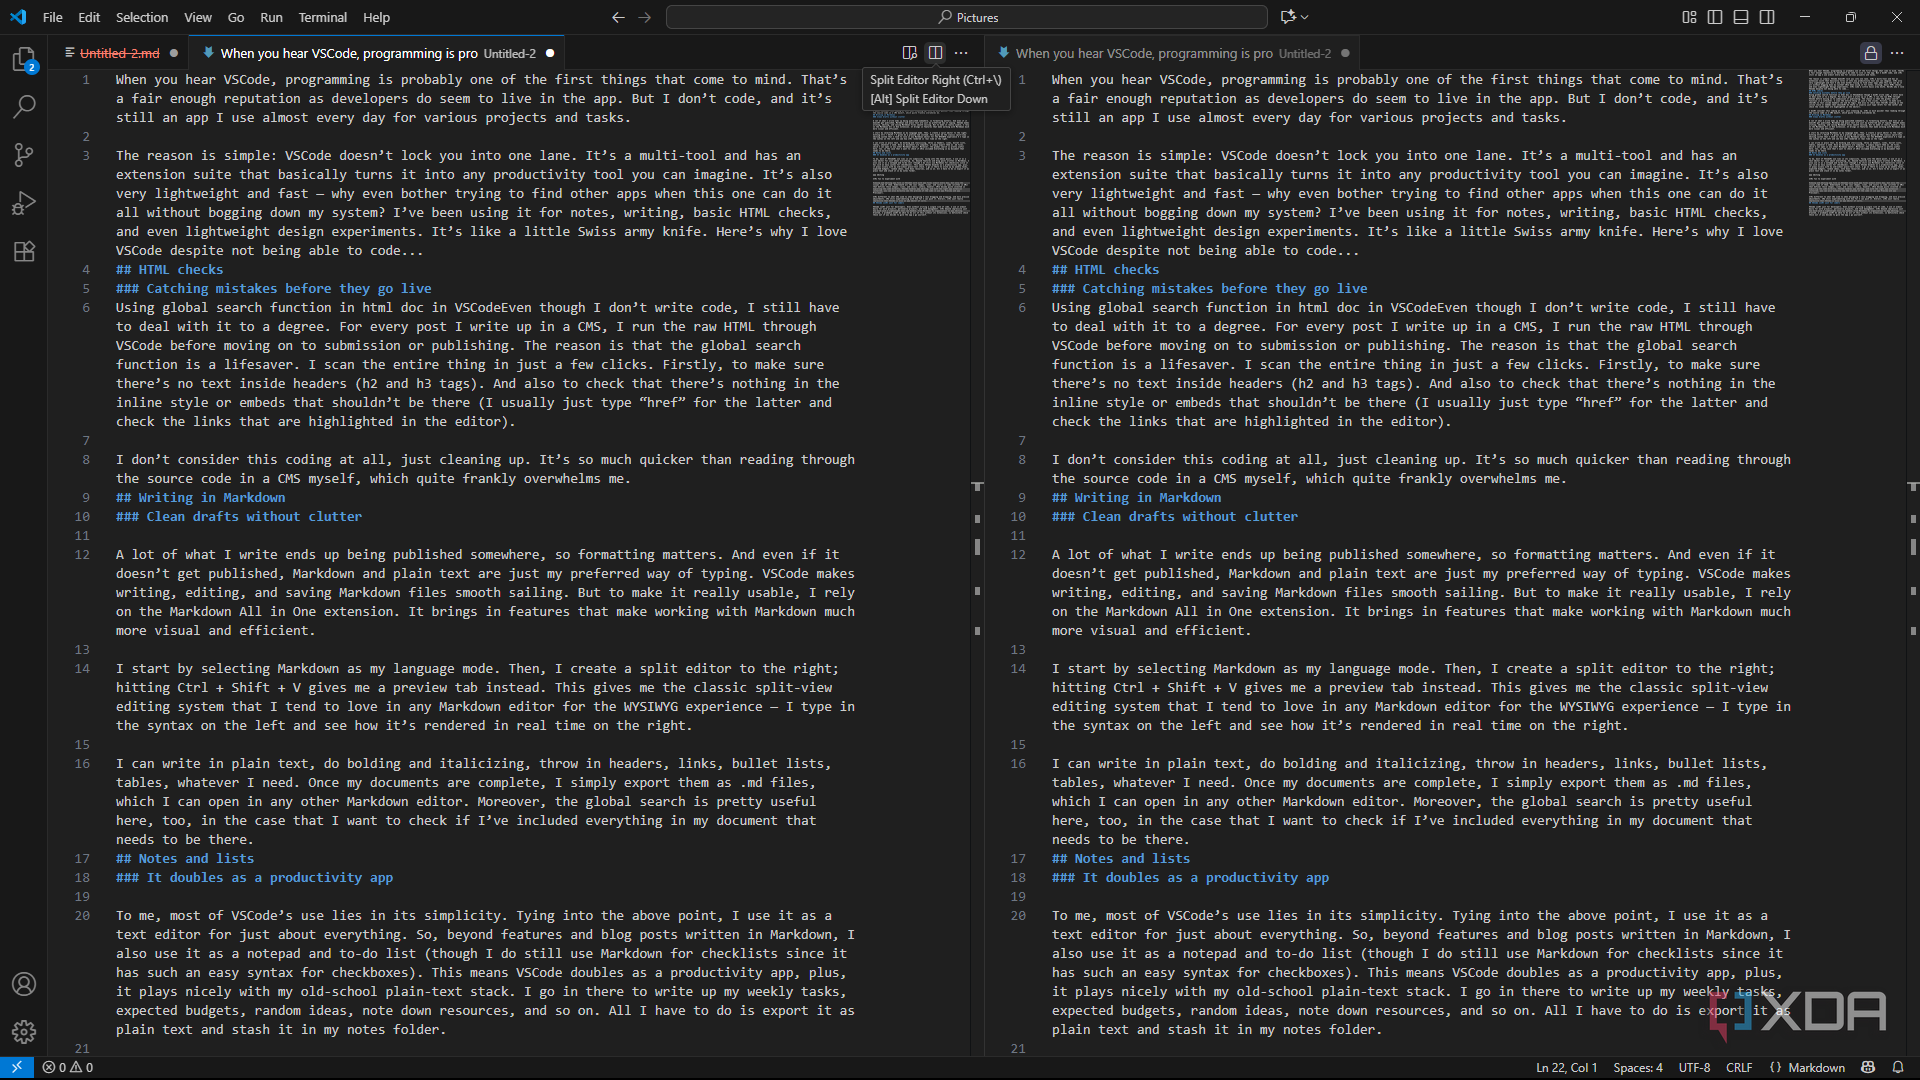
Task: Open the Terminal menu
Action: pos(322,17)
